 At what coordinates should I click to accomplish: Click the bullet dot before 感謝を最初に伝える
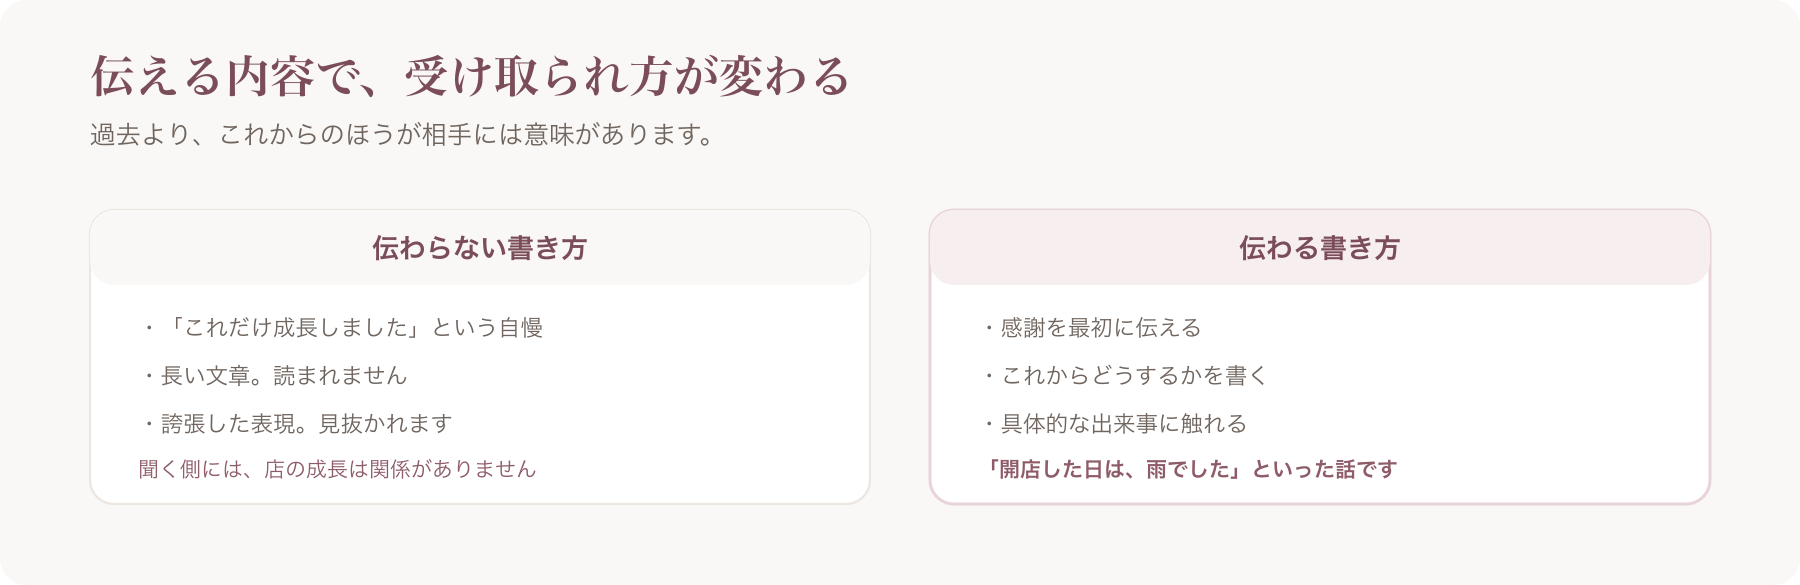(x=989, y=328)
